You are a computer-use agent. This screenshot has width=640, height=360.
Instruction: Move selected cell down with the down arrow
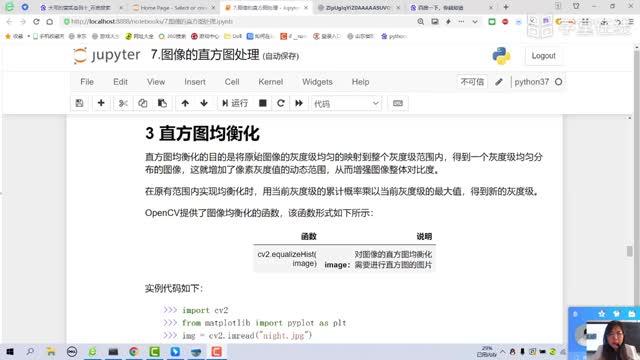[x=204, y=103]
